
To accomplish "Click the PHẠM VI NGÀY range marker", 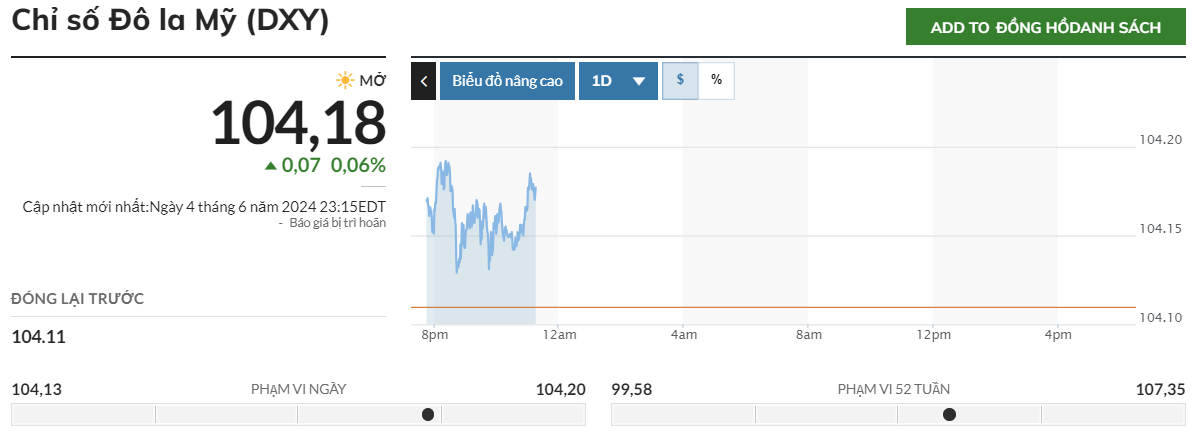I will click(x=428, y=414).
